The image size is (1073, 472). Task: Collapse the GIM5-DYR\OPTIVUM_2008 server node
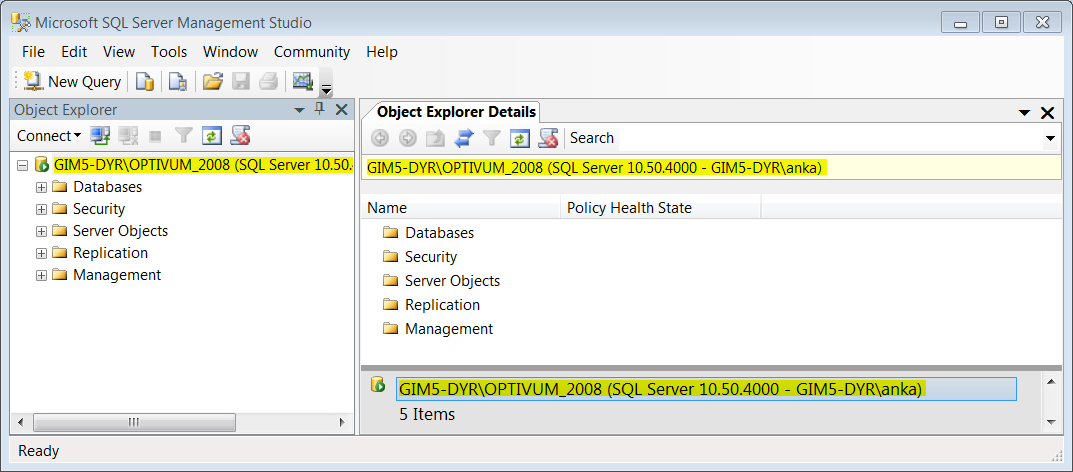23,165
